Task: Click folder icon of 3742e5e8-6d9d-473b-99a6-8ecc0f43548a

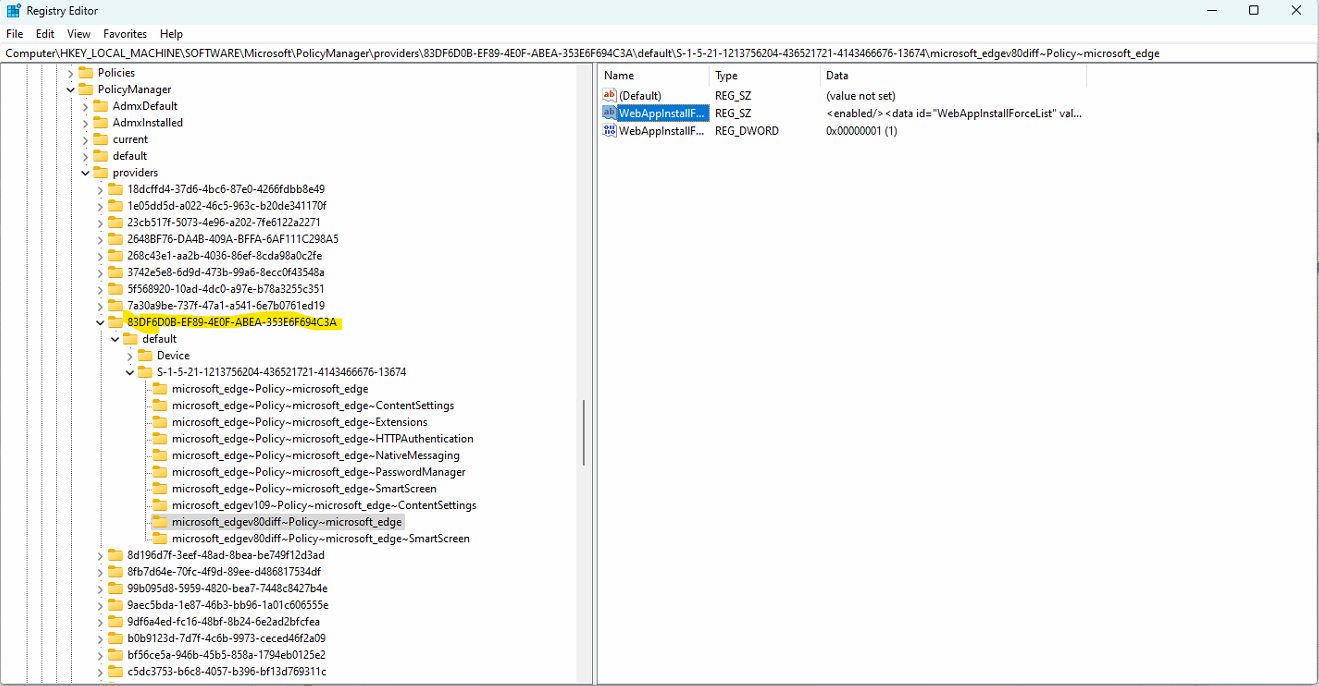Action: click(x=115, y=272)
